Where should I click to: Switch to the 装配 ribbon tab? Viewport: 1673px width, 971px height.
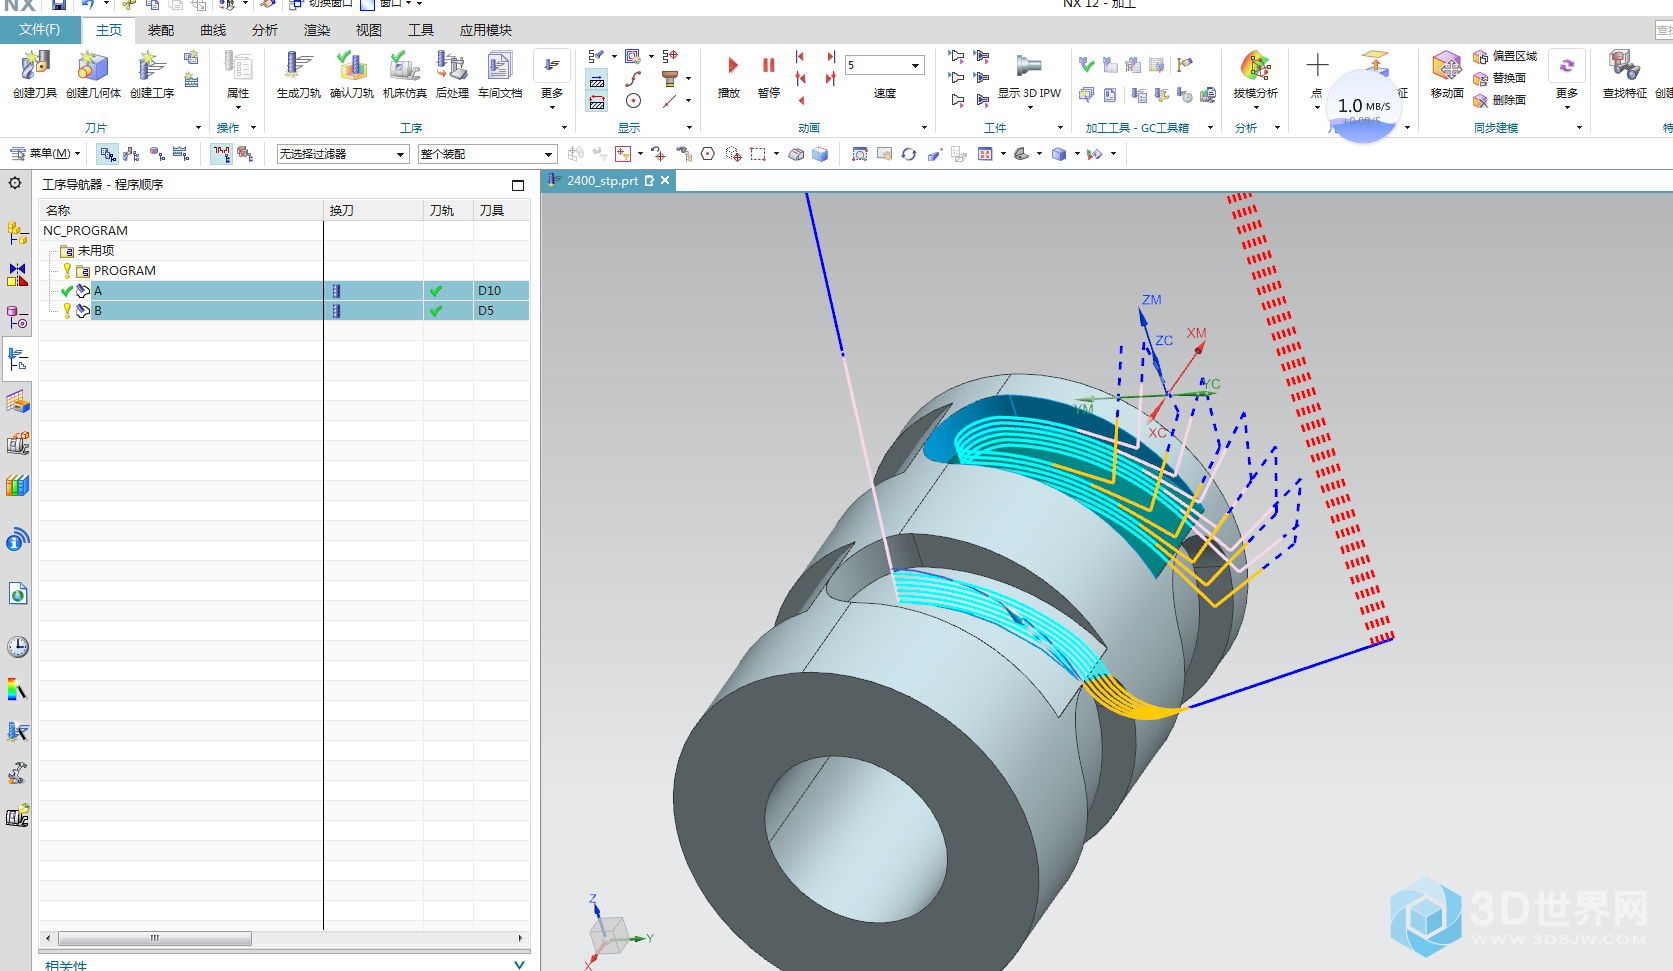(161, 30)
